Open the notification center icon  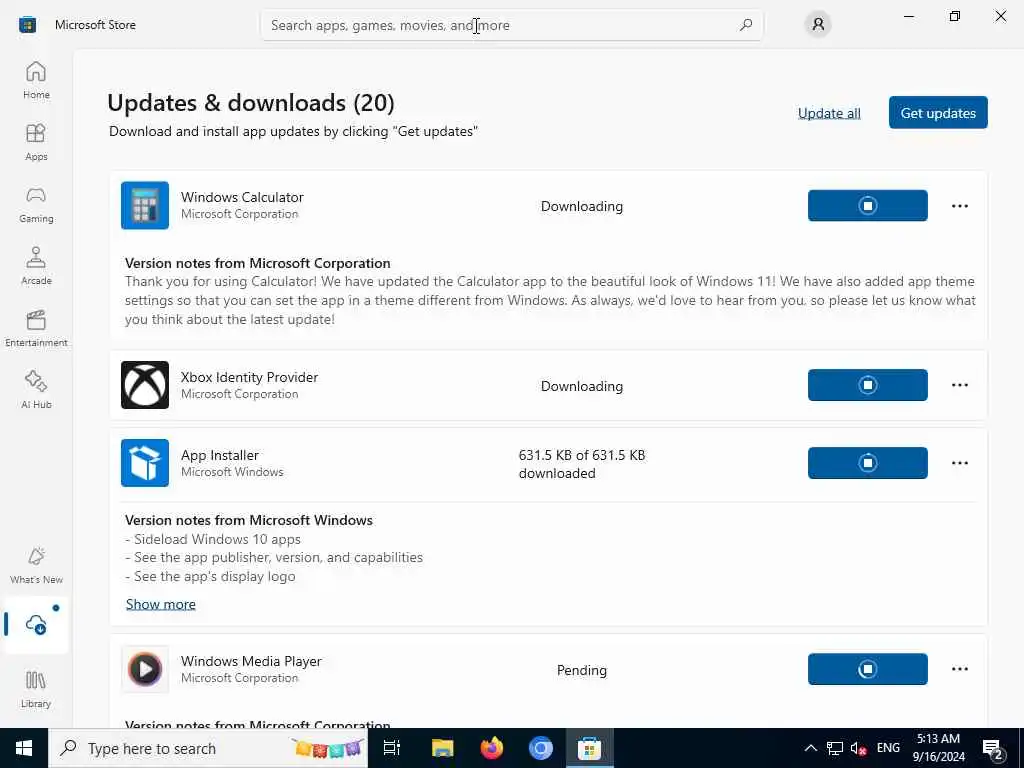993,749
